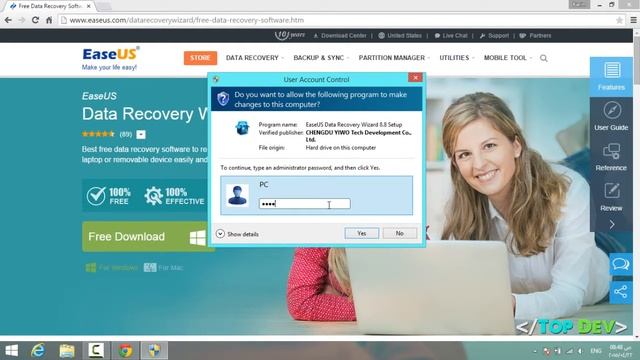Select the For Mac link
The image size is (640, 360).
pos(163,267)
